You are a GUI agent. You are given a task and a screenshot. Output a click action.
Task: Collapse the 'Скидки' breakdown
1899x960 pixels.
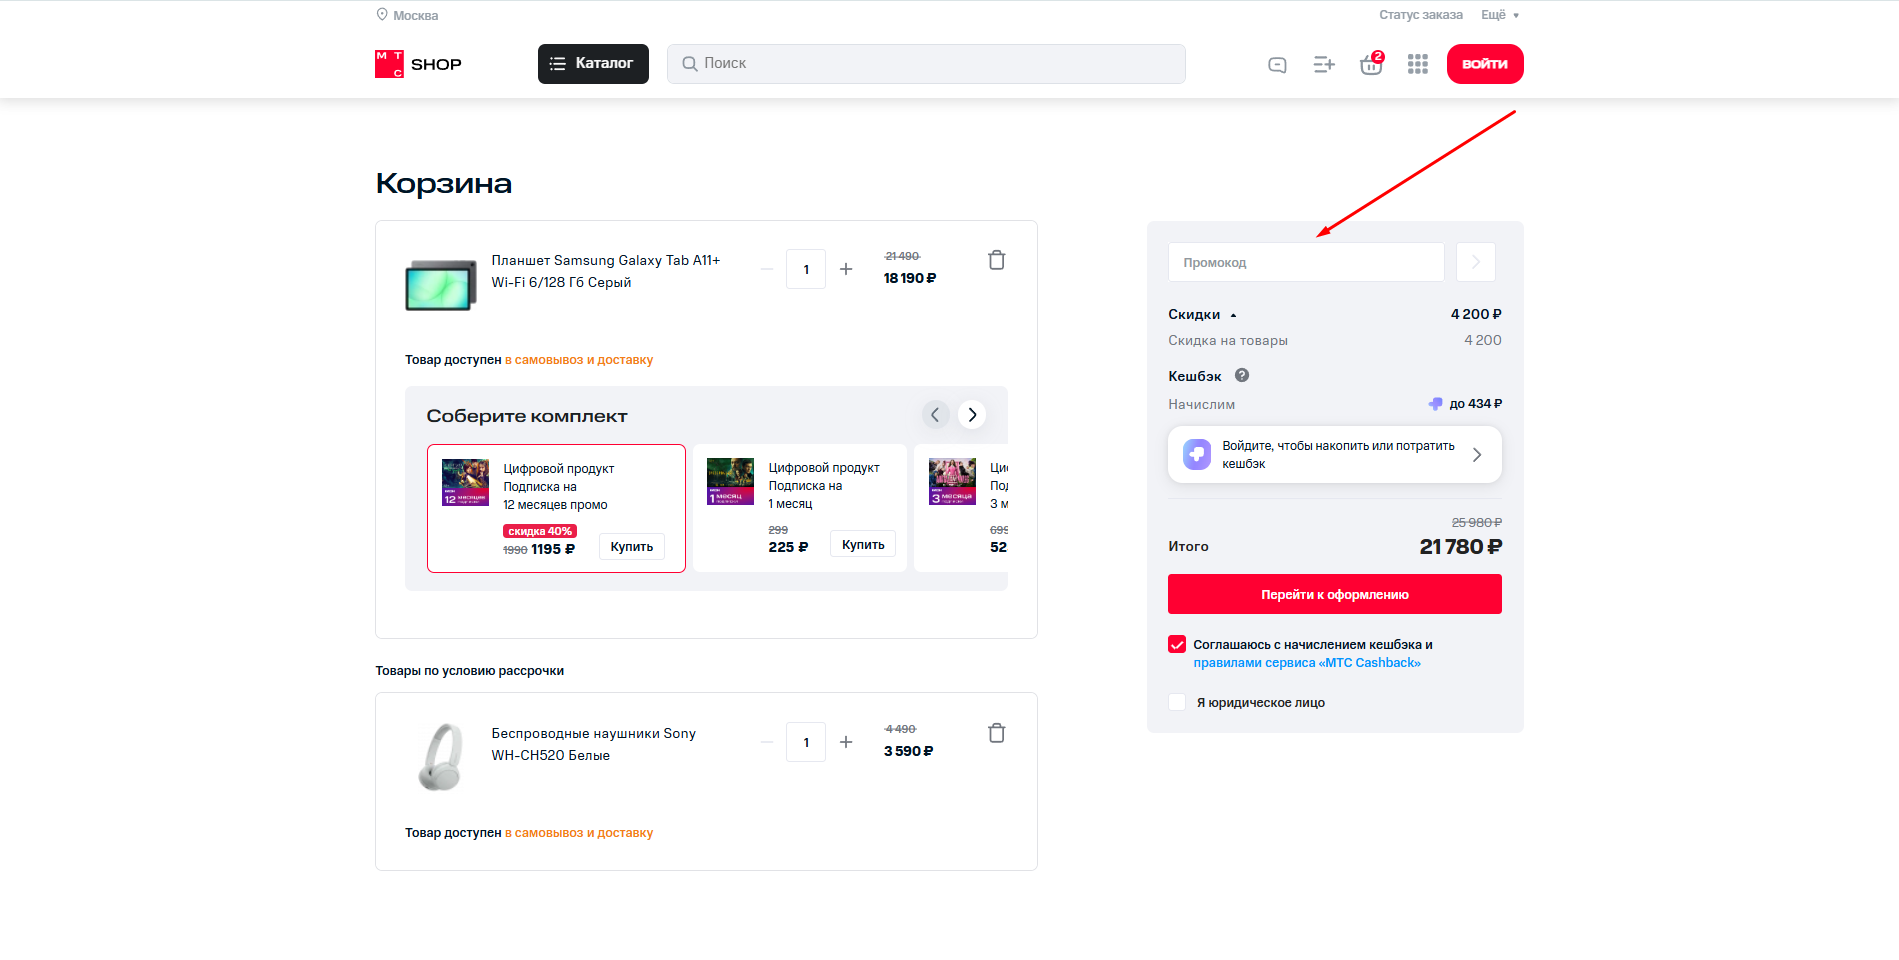[1202, 315]
